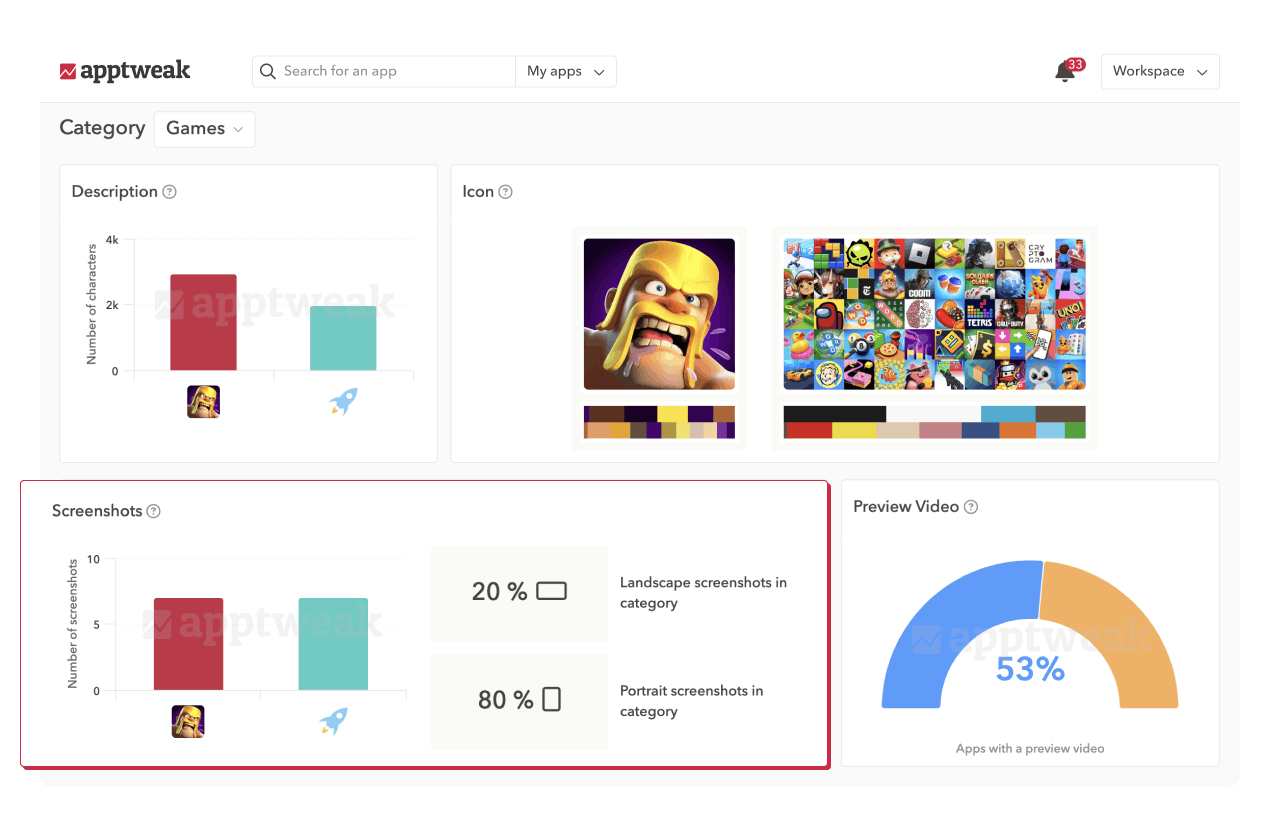1280x827 pixels.
Task: Click teal bar in Description chart
Action: (x=343, y=339)
